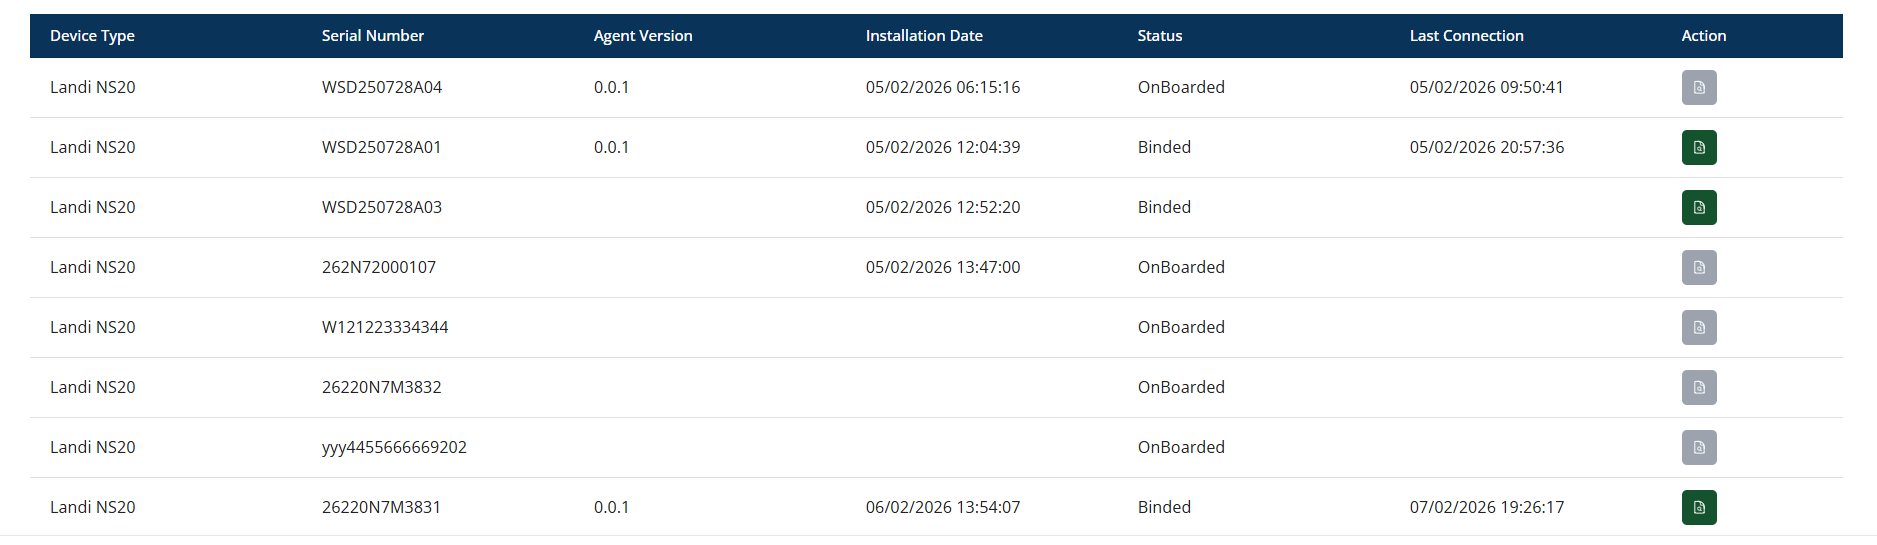1877x545 pixels.
Task: Click Last Connection column header
Action: pos(1466,36)
